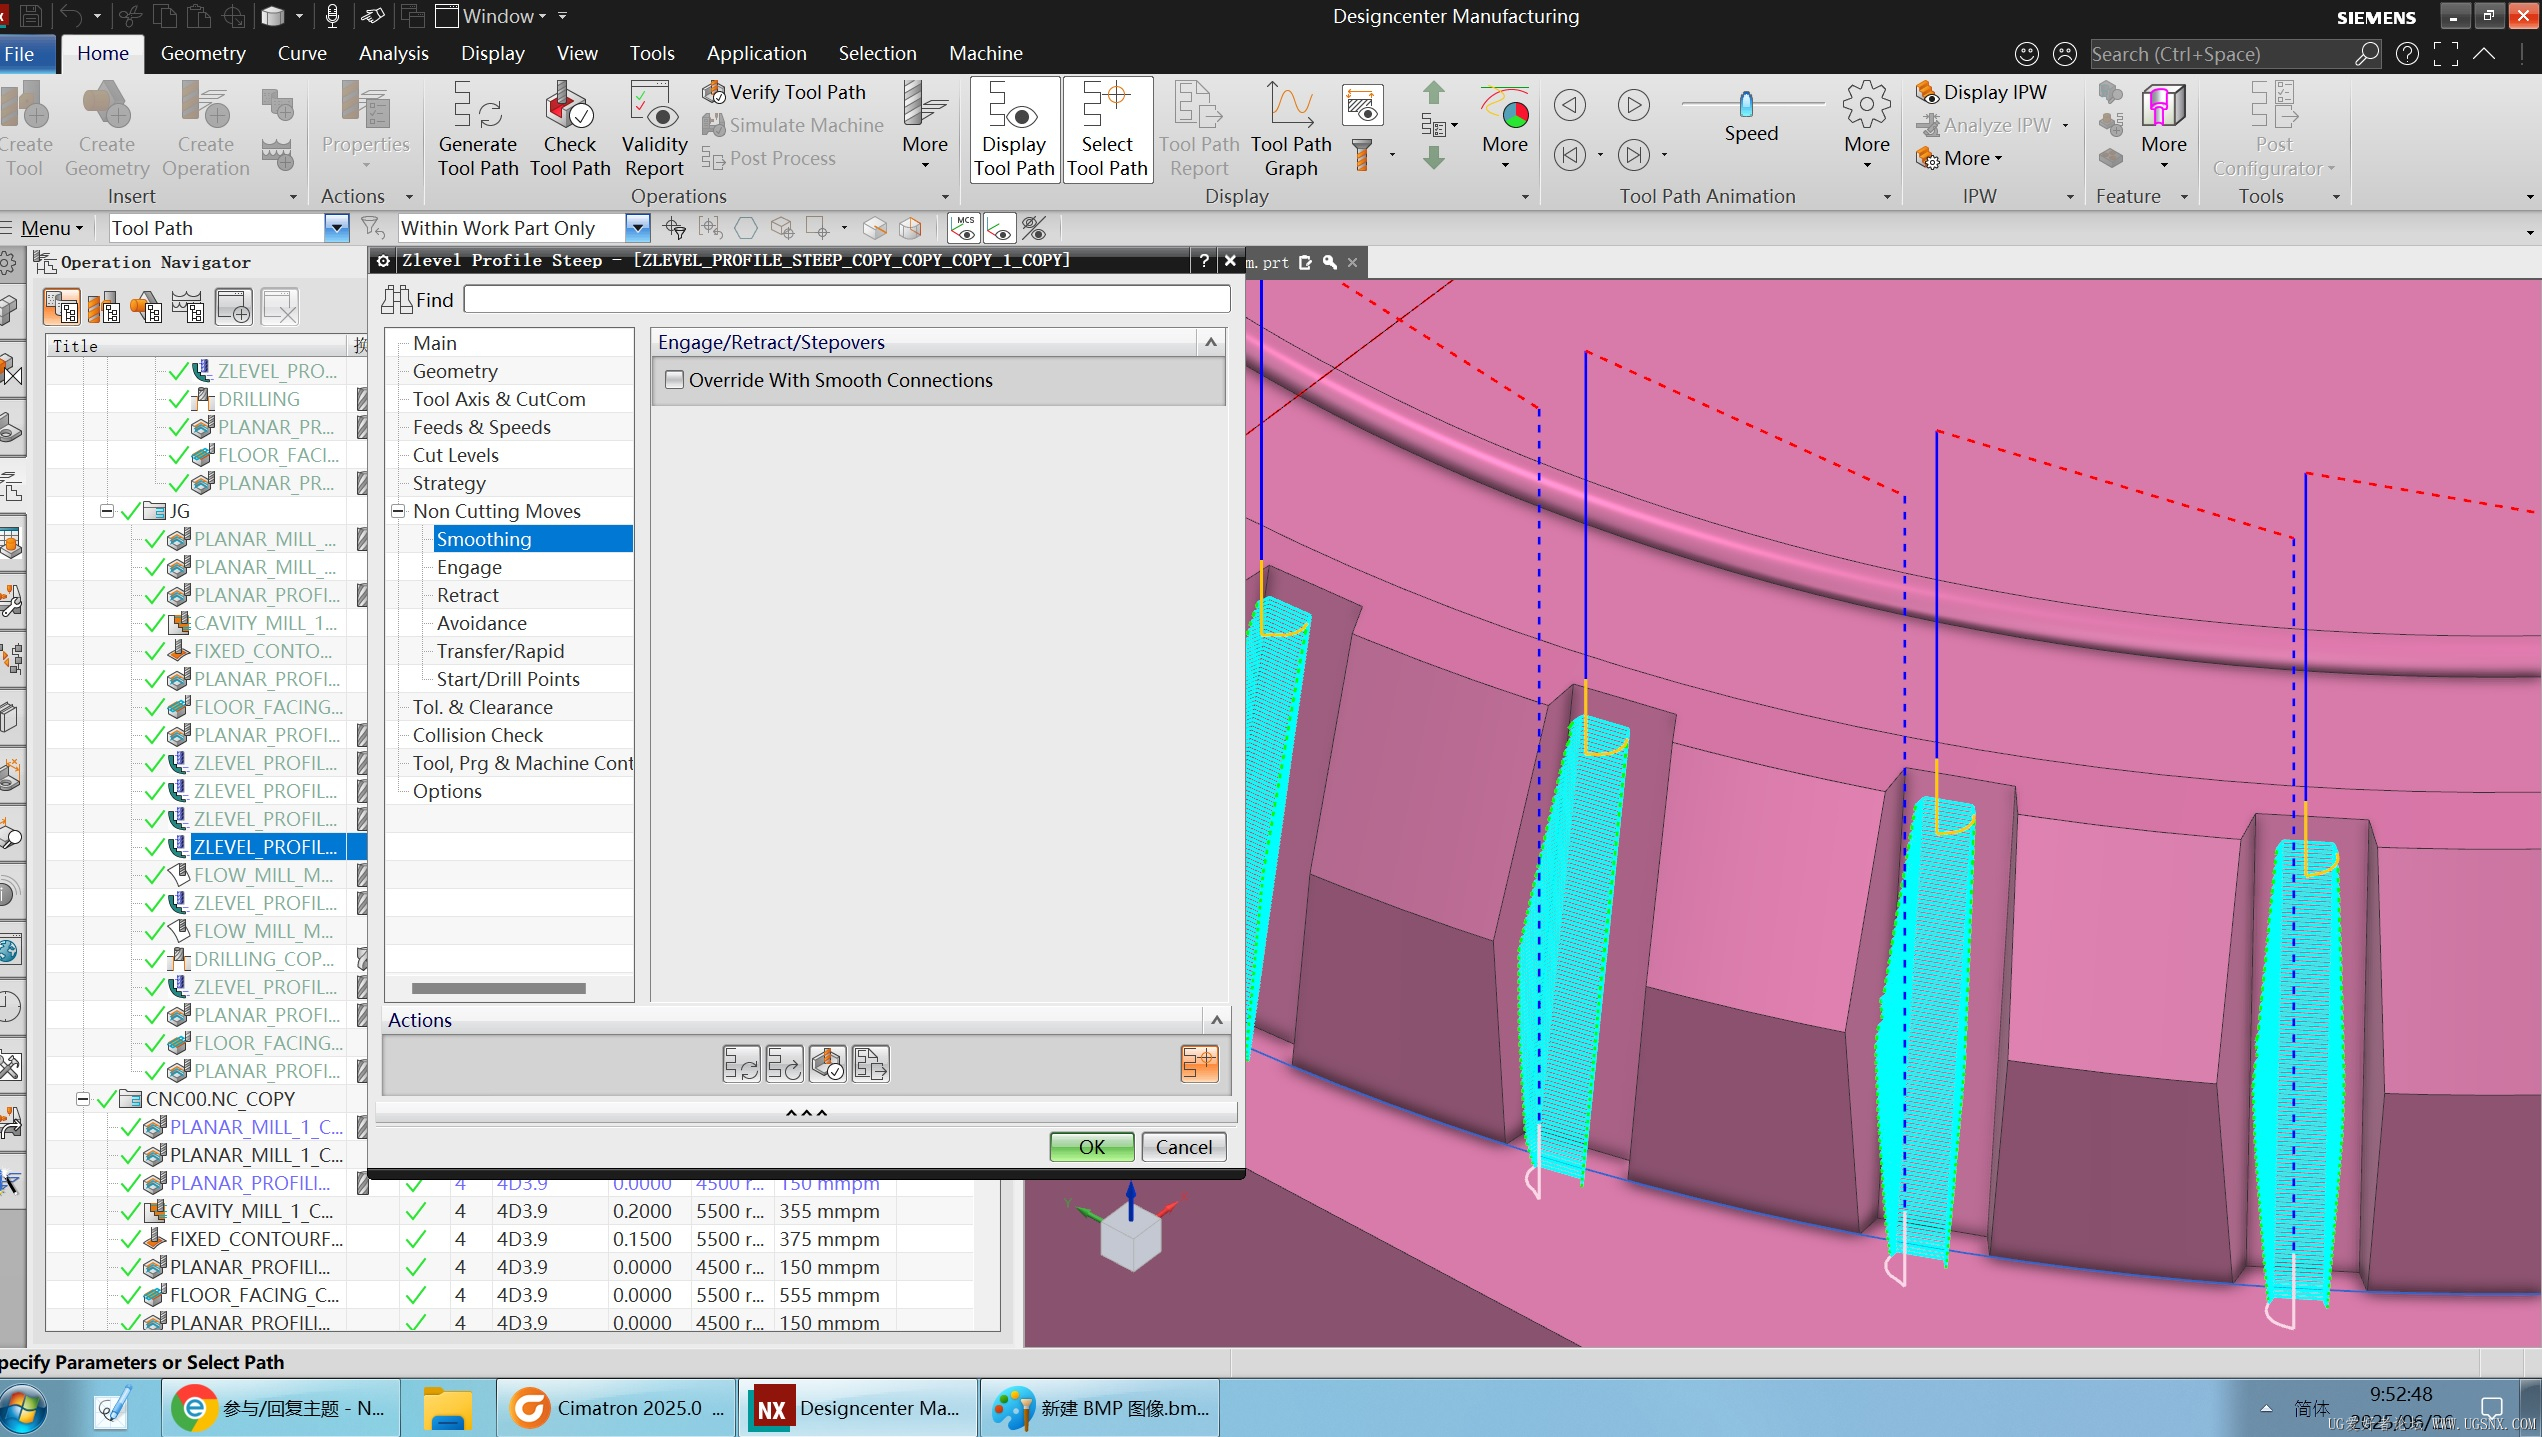This screenshot has height=1437, width=2542.
Task: Collapse Non Cutting Moves tree node
Action: pos(398,511)
